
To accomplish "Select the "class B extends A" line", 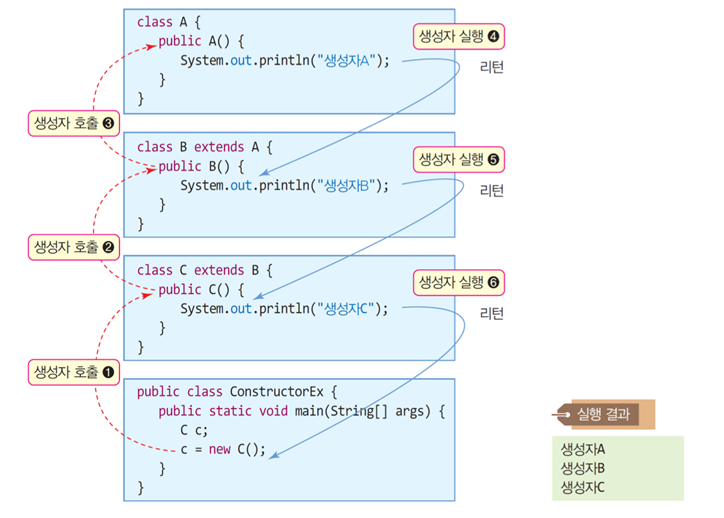I will [204, 146].
